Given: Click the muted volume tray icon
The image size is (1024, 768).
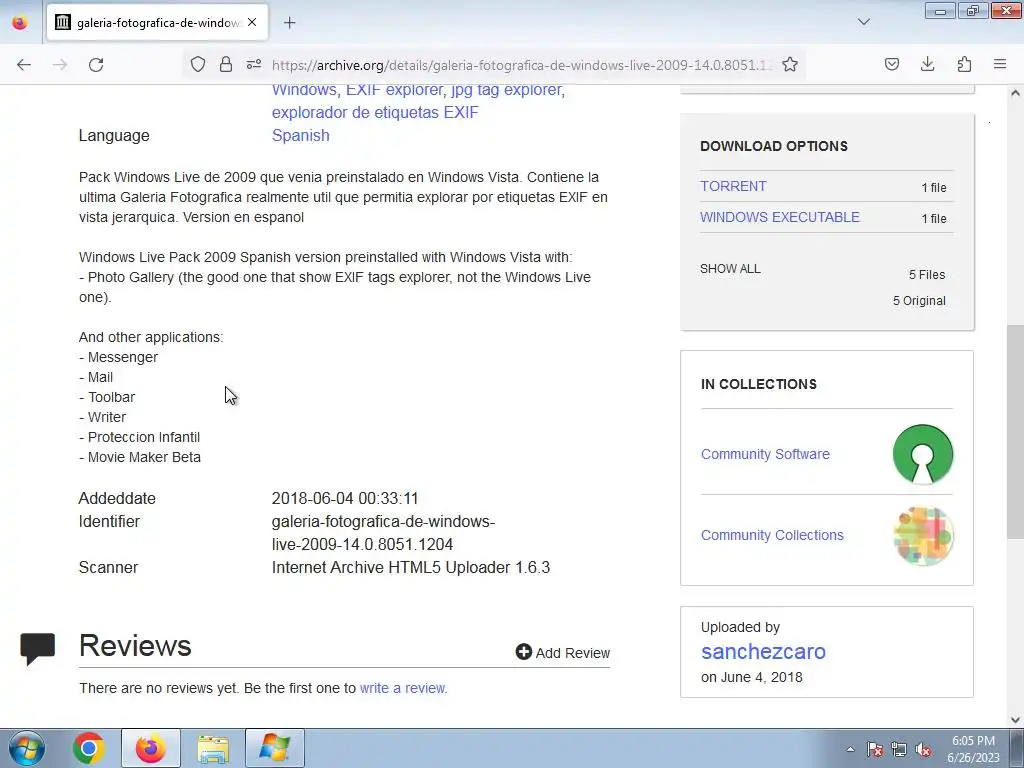Looking at the screenshot, I should coord(923,749).
